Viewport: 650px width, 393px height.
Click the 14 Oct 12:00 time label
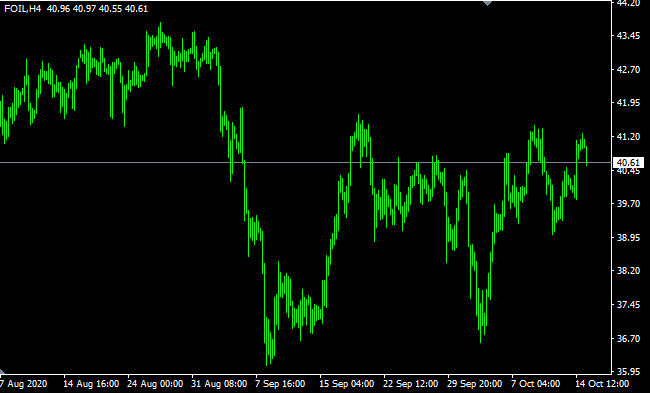(x=602, y=383)
